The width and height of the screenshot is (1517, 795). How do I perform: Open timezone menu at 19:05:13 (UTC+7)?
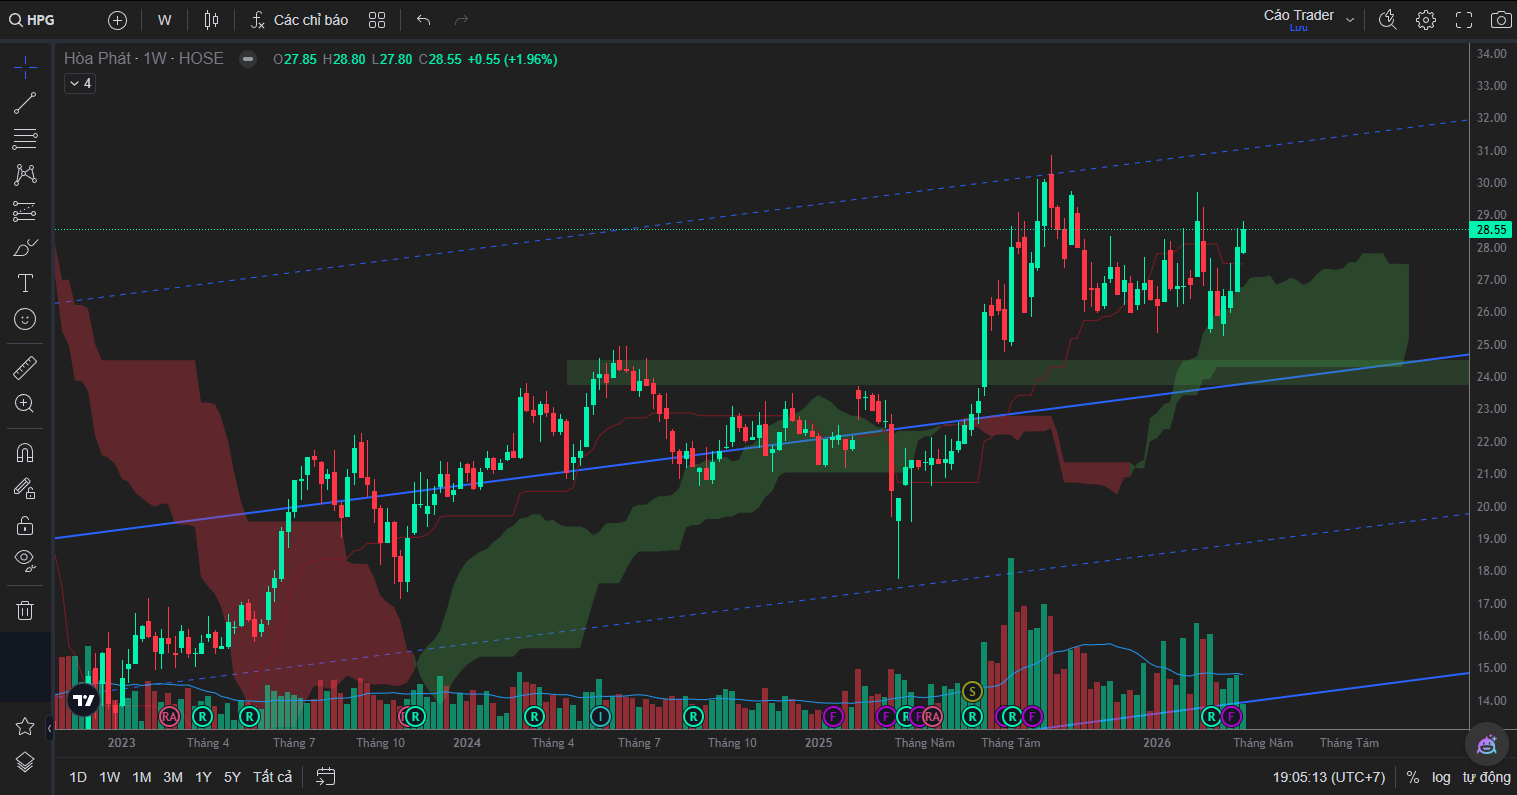click(x=1329, y=777)
